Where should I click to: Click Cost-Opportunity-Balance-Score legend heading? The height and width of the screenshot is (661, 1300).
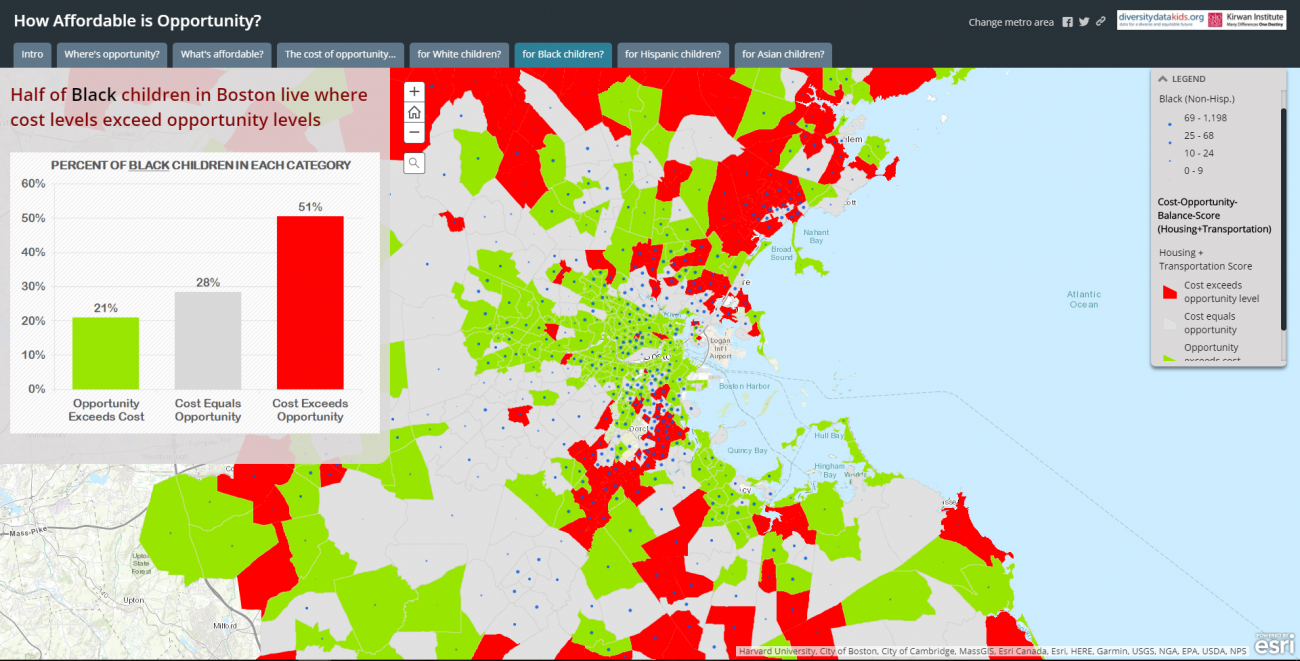pyautogui.click(x=1214, y=215)
